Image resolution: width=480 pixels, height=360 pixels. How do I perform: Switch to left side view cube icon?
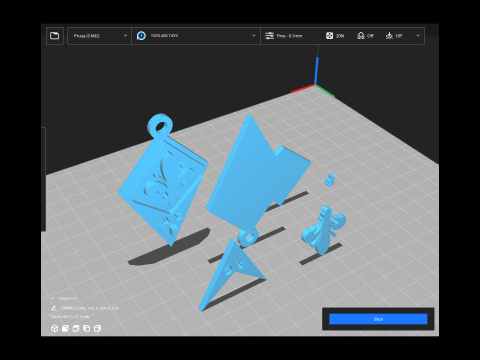pyautogui.click(x=87, y=329)
